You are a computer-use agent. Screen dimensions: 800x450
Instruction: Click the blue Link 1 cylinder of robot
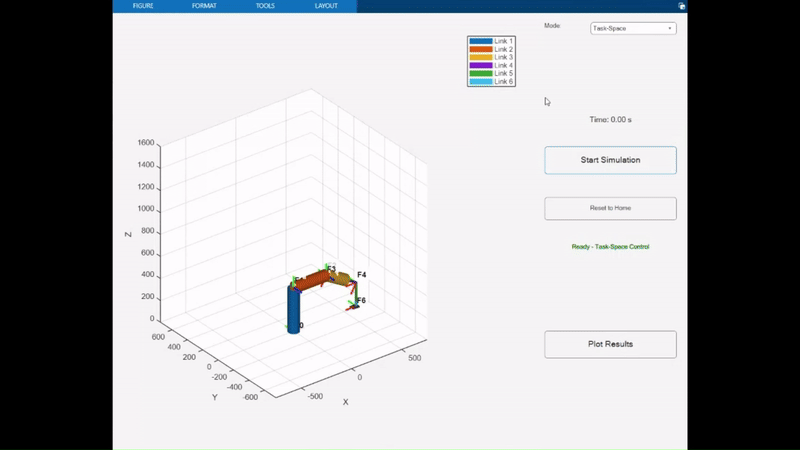[293, 310]
